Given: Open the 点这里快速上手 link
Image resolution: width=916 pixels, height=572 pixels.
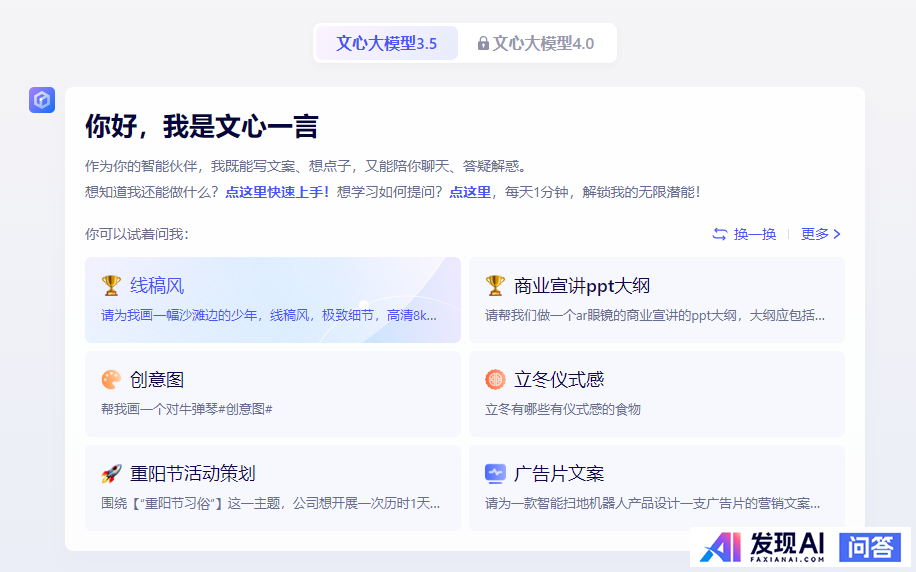Looking at the screenshot, I should 277,192.
